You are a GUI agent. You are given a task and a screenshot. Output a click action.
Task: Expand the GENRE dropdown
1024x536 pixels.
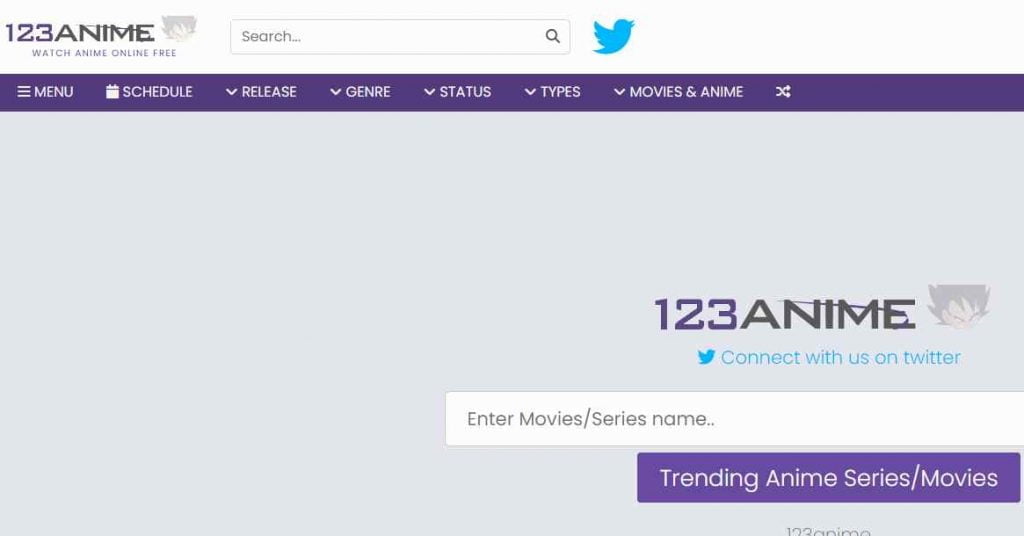[360, 92]
